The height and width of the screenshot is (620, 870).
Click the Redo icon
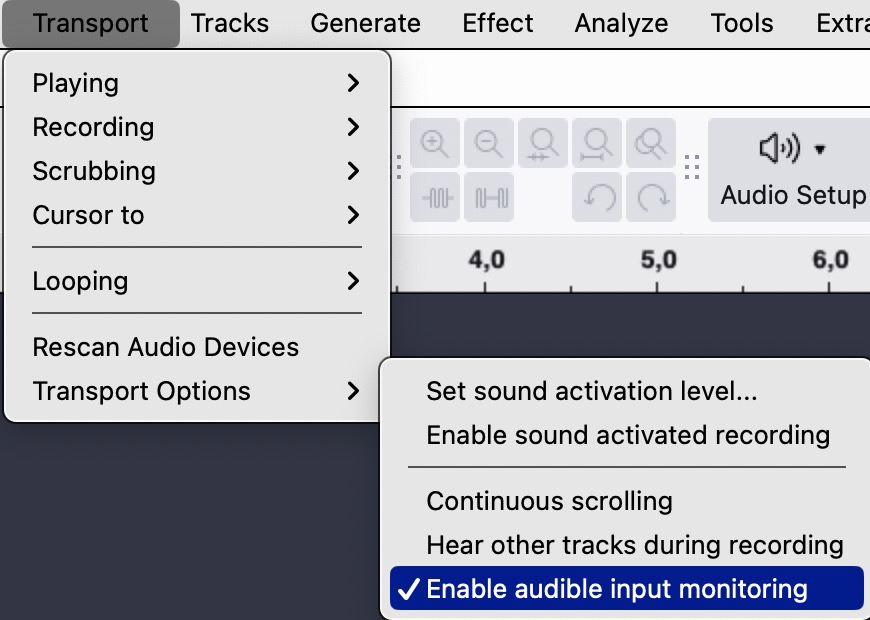tap(651, 197)
